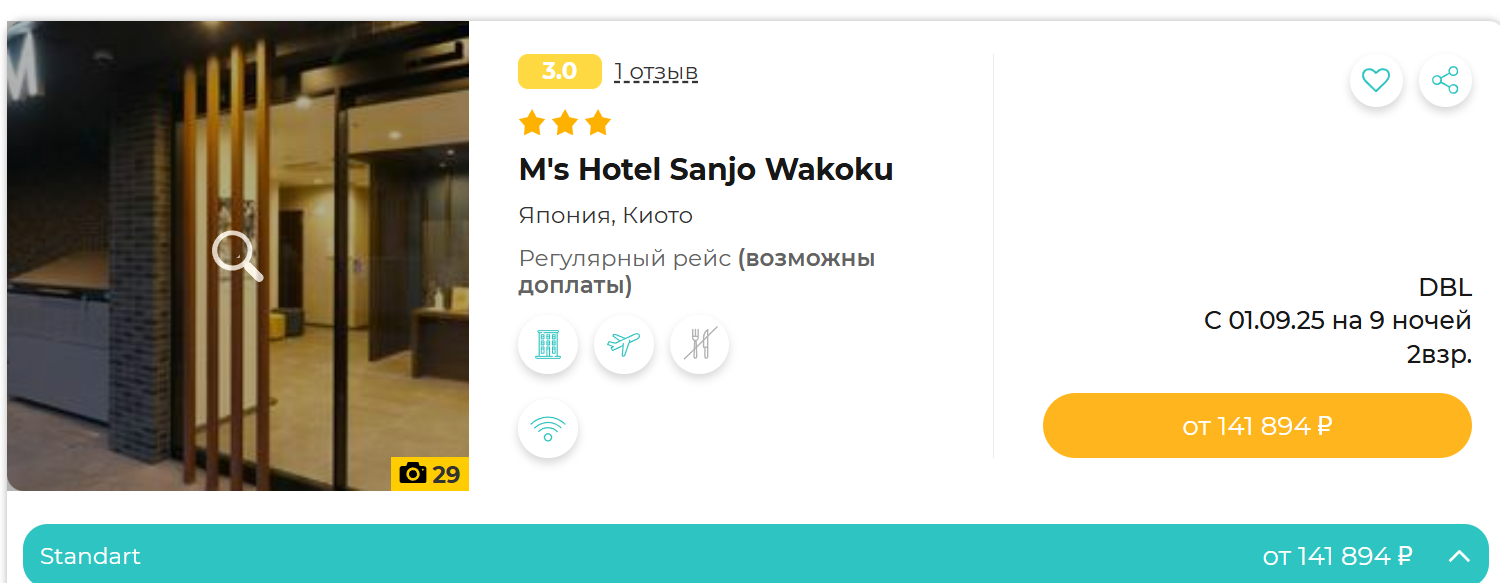Image resolution: width=1500 pixels, height=583 pixels.
Task: Click the price in the Standart bar
Action: [1337, 556]
